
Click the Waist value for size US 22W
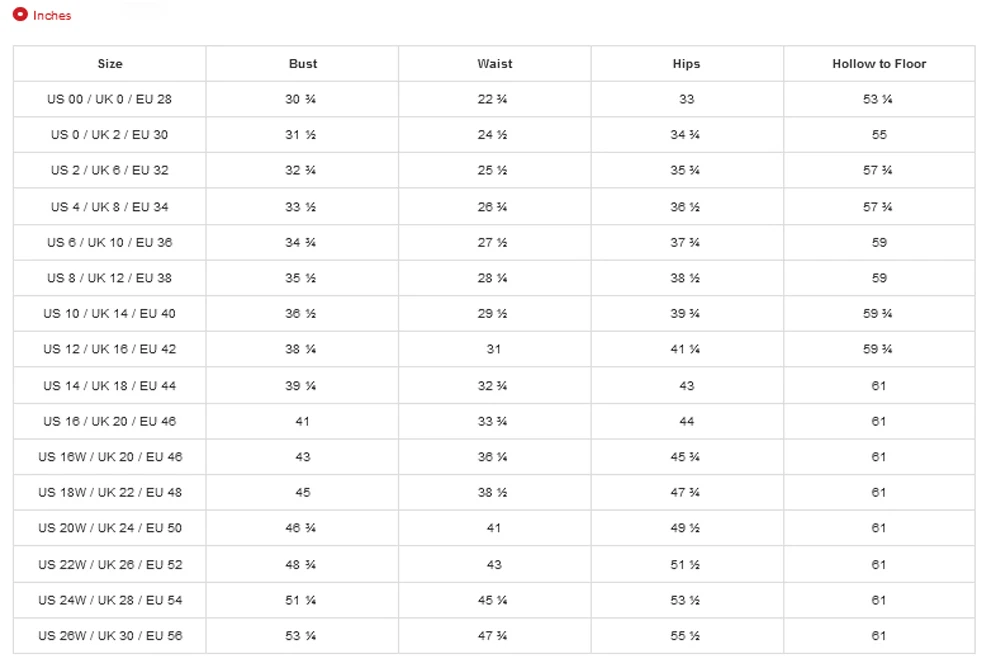pyautogui.click(x=494, y=565)
